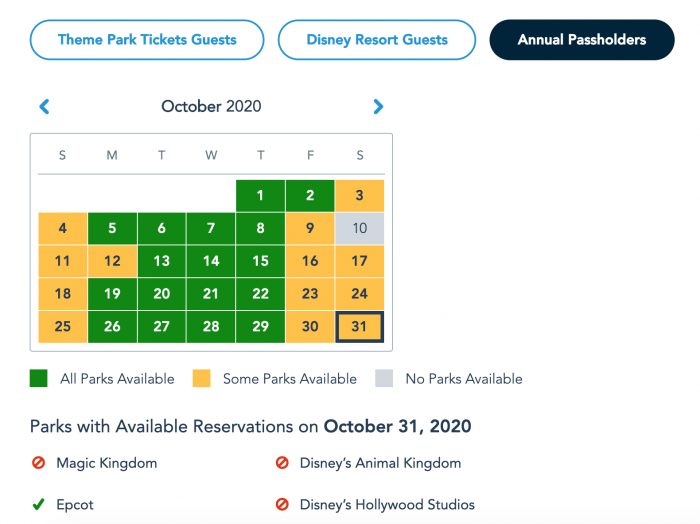Screen dimensions: 700x524
Task: Switch to Disney Resort Guests tab
Action: pos(377,40)
